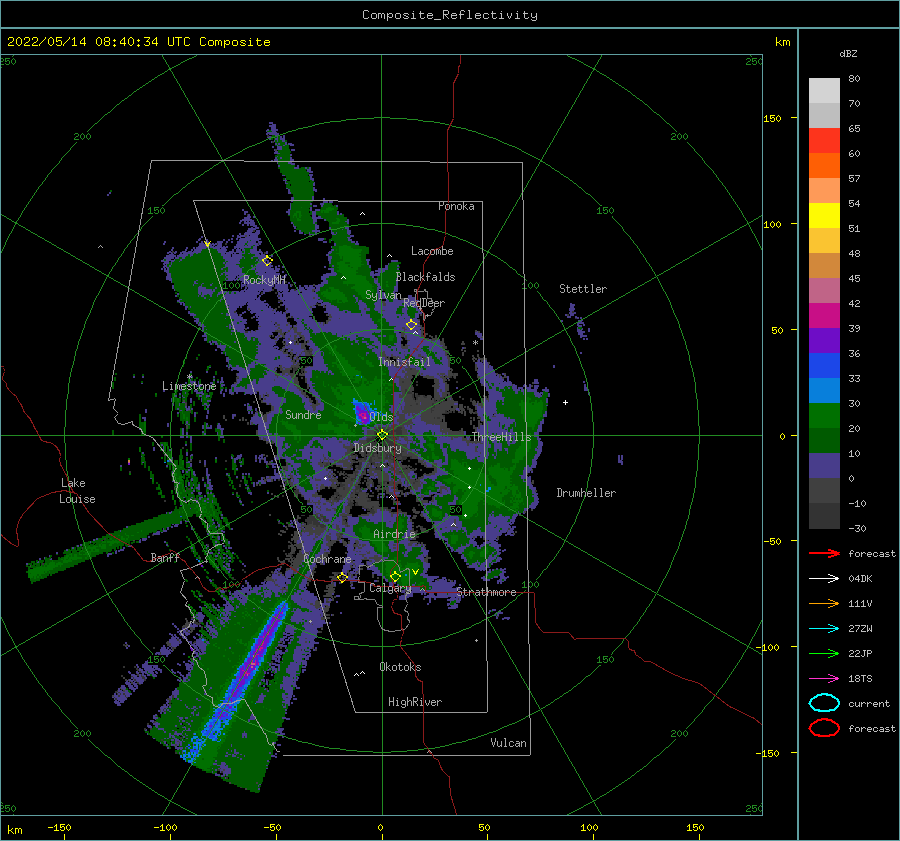Viewport: 900px width, 841px height.
Task: Click the yellow diamond marker near RockyMH
Action: coord(267,261)
